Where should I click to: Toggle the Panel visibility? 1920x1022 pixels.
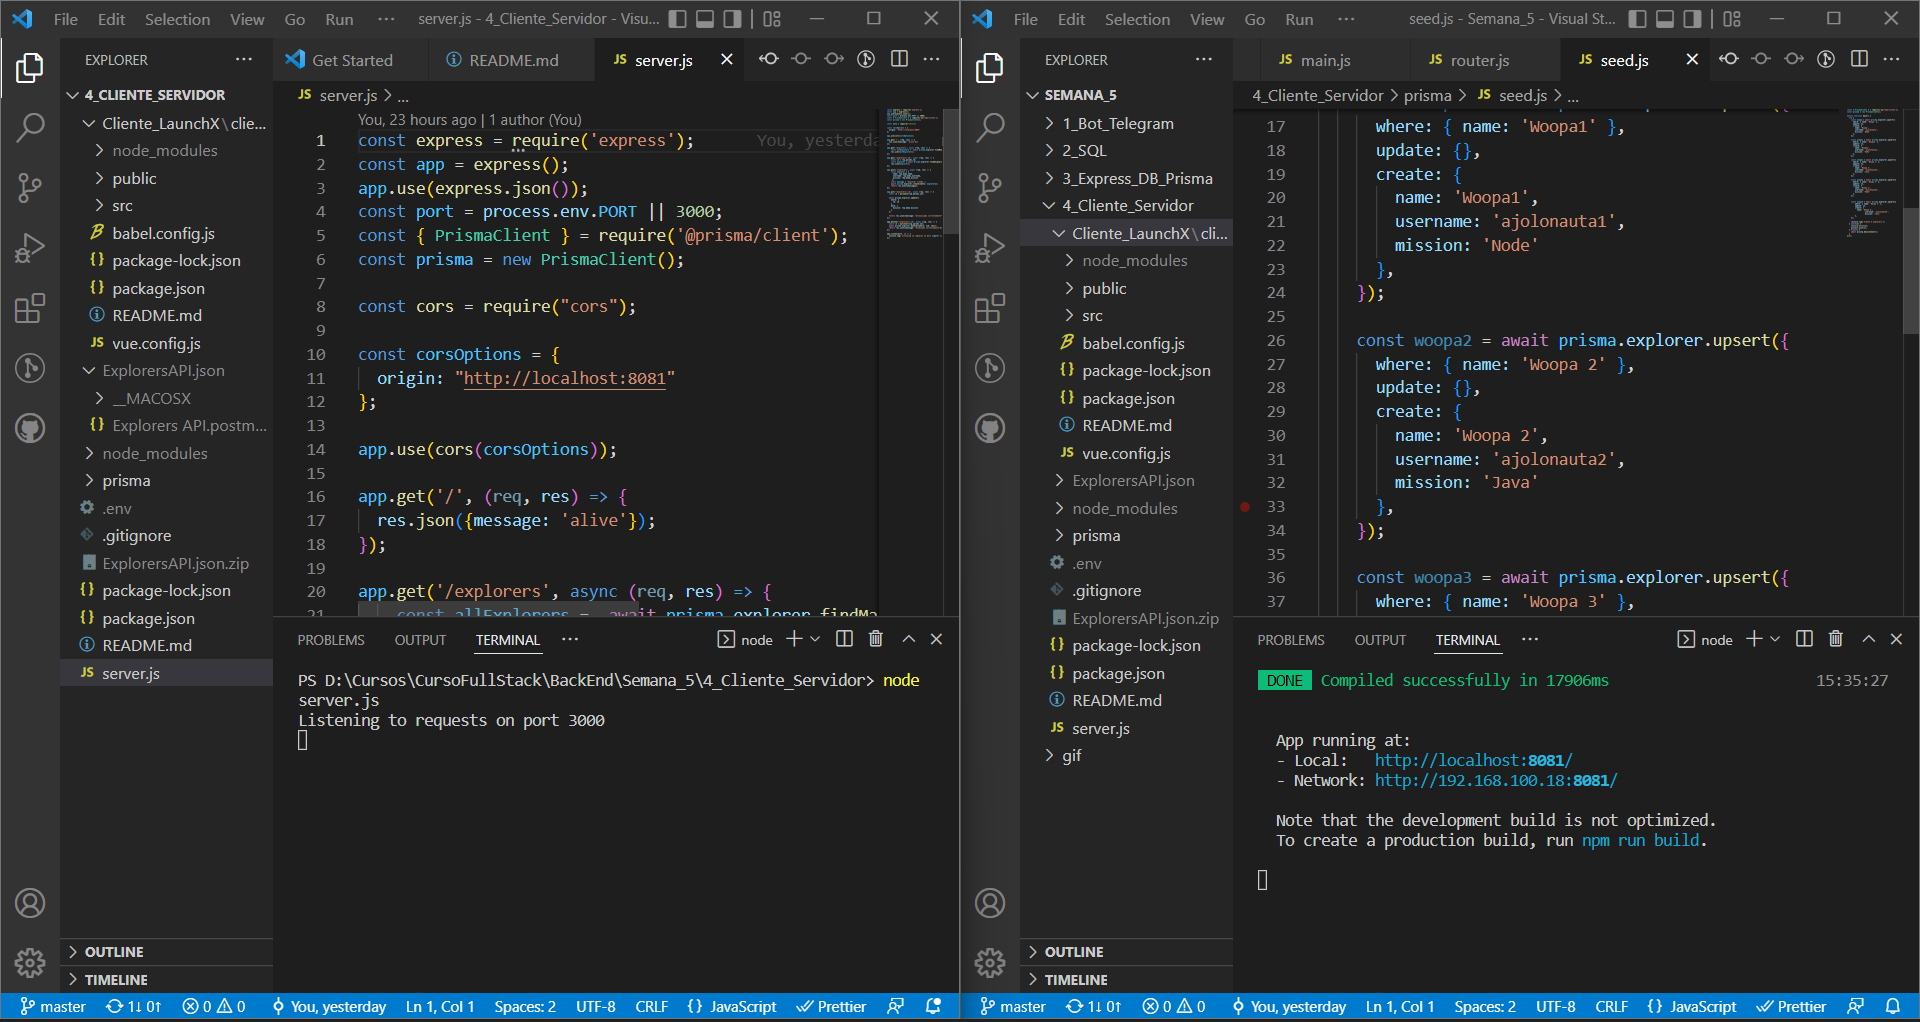707,18
